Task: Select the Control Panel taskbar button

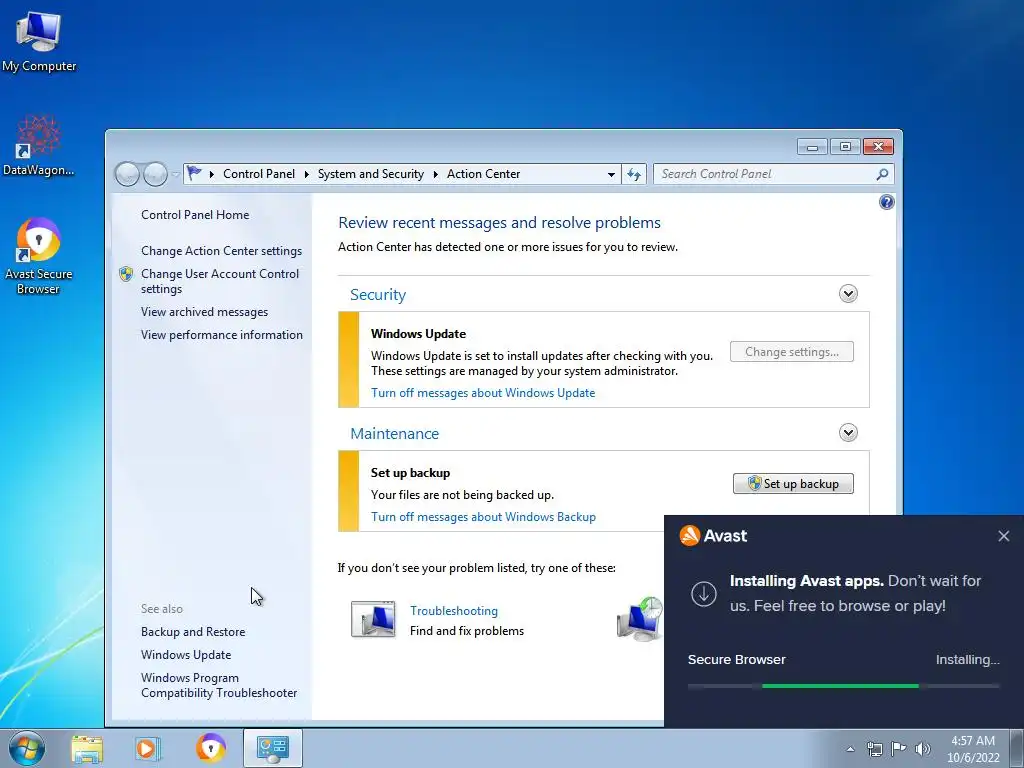Action: 272,748
